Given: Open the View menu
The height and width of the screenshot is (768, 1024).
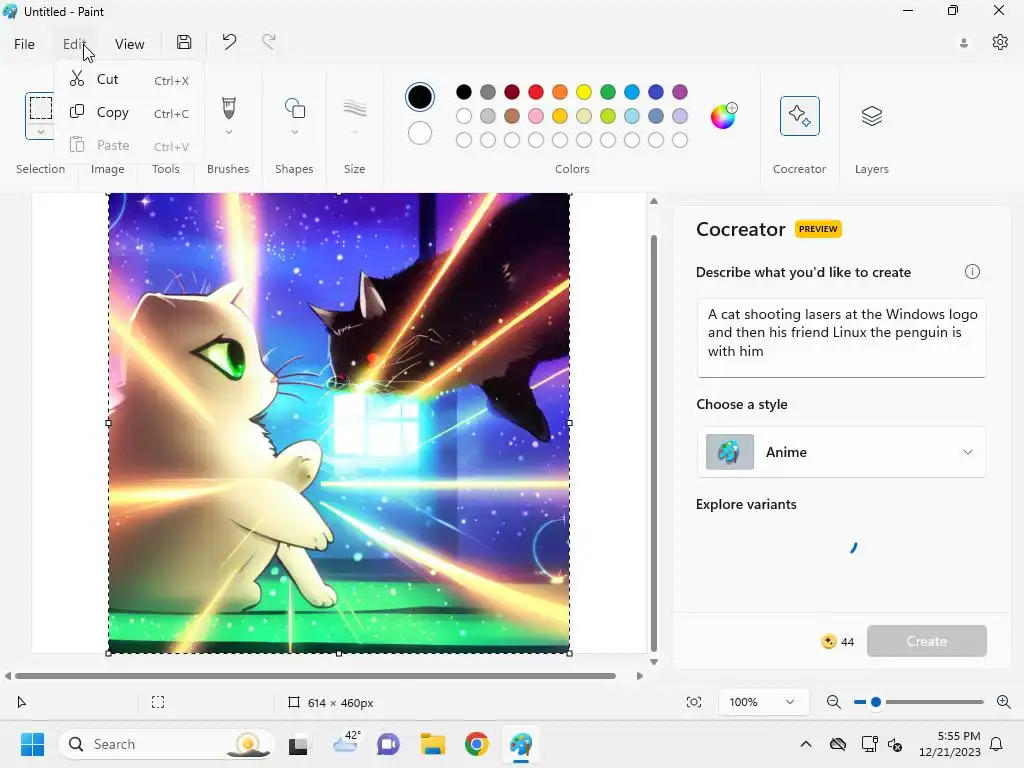Looking at the screenshot, I should [129, 44].
